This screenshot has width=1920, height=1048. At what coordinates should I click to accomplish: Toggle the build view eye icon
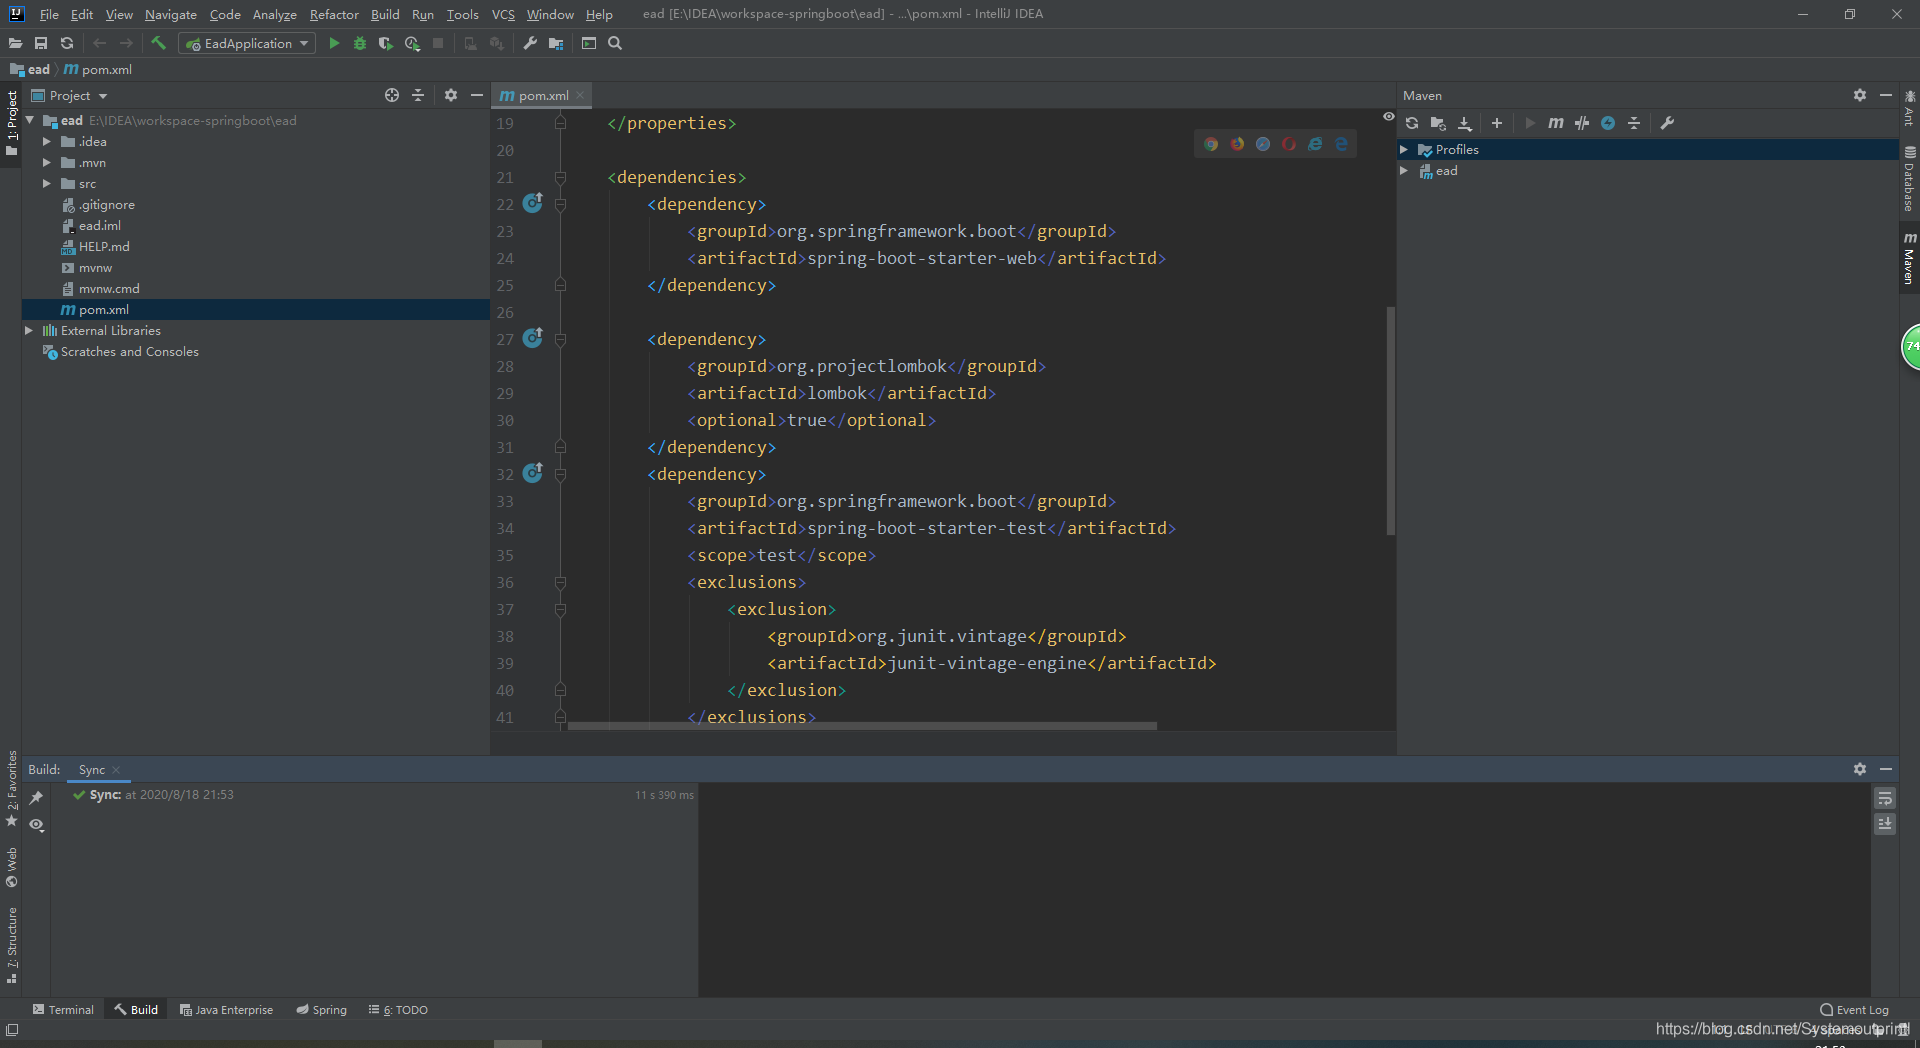tap(37, 825)
